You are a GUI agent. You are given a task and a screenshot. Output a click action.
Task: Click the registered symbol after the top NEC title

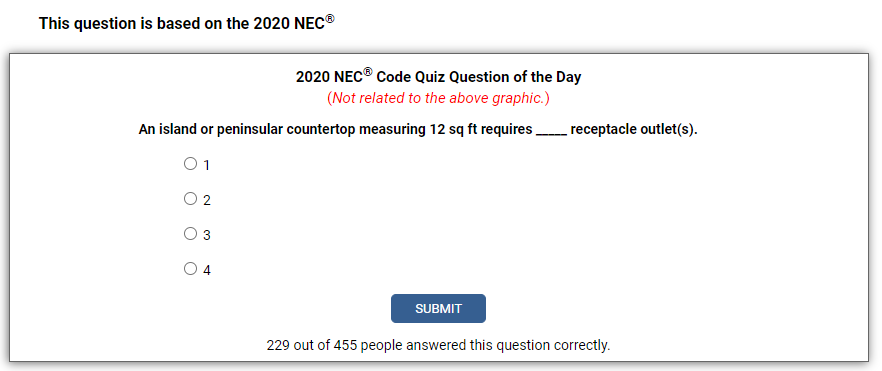pyautogui.click(x=330, y=19)
